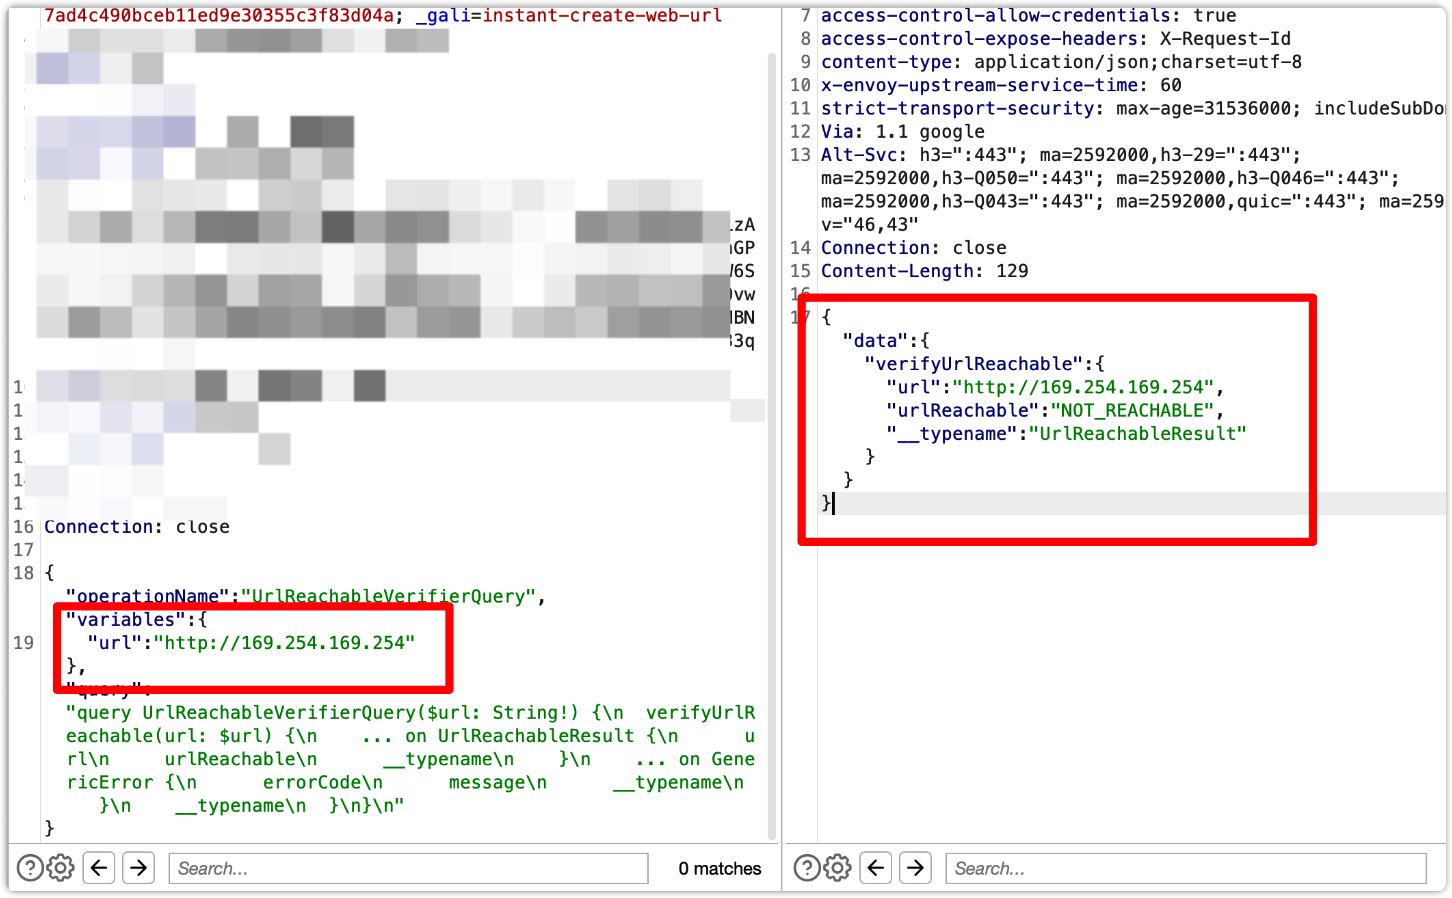Viewport: 1452px width, 898px height.
Task: Click the request pane vertical scrollbar
Action: point(772,445)
